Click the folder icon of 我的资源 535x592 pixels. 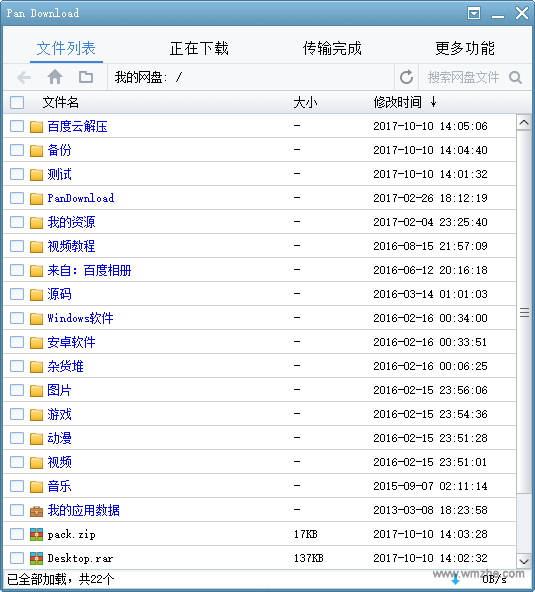(36, 223)
